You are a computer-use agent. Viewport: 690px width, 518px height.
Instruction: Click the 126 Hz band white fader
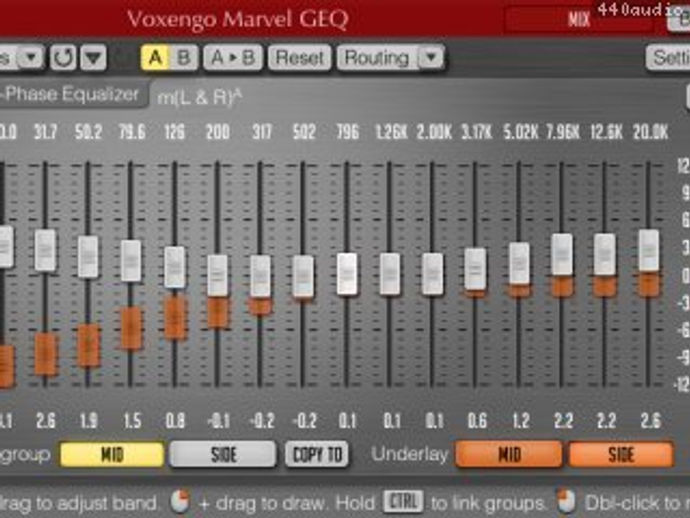point(175,267)
